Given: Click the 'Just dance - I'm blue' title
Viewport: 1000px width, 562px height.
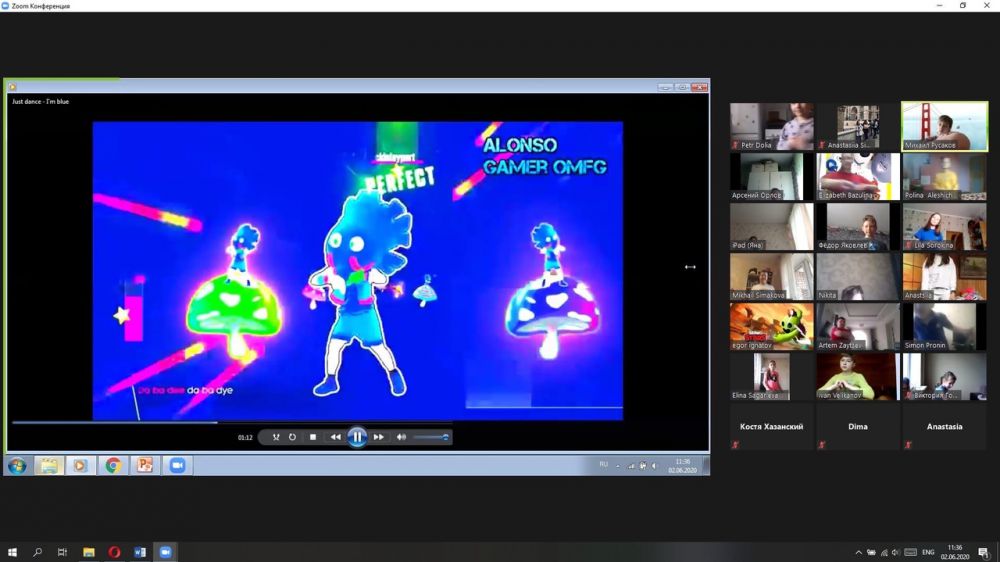Looking at the screenshot, I should 40,101.
